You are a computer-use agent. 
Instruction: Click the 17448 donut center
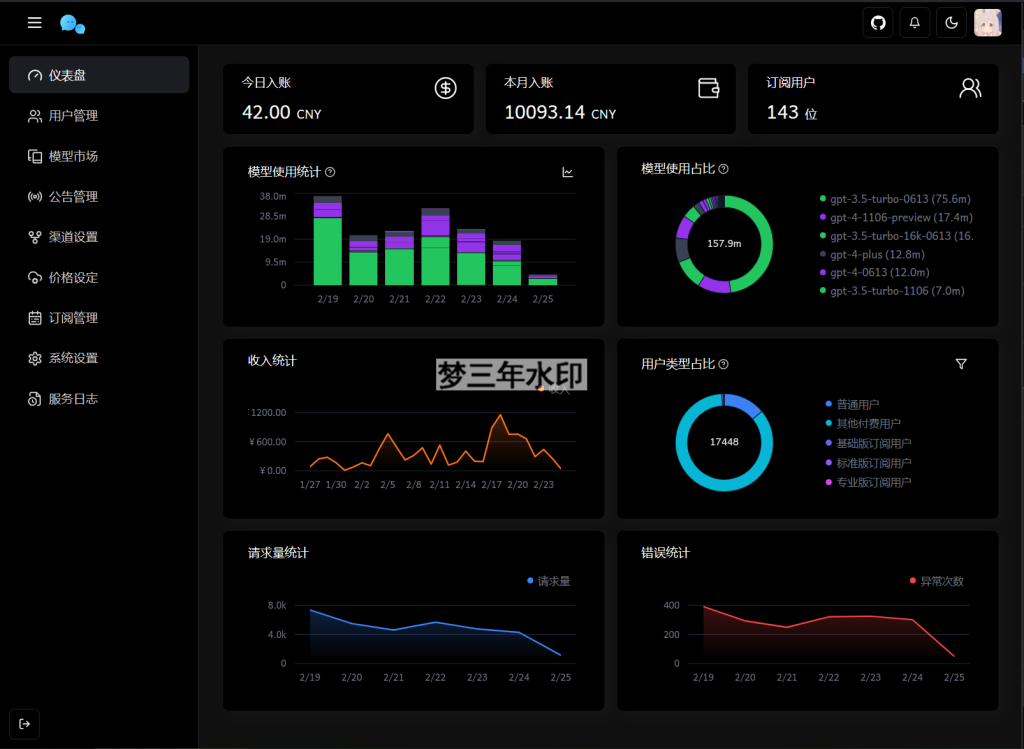tap(724, 442)
